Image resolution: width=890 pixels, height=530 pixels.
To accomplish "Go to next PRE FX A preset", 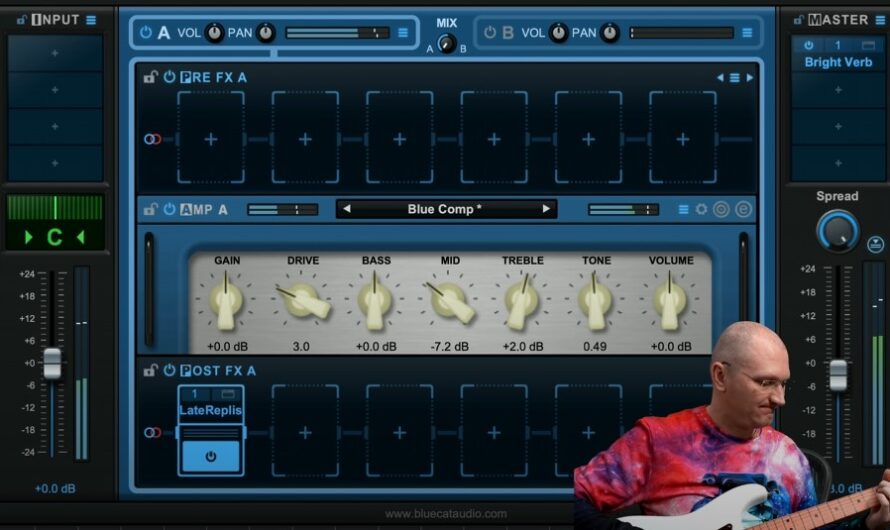I will (749, 77).
